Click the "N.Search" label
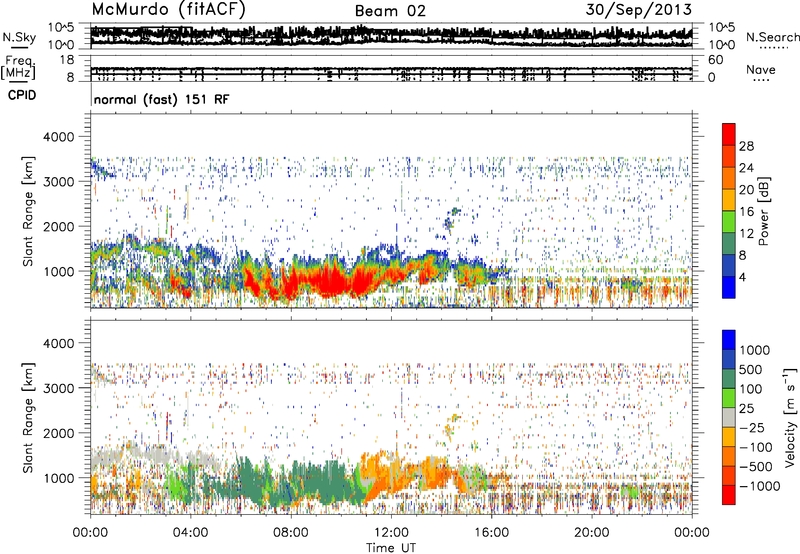This screenshot has height=554, width=800. pos(772,37)
